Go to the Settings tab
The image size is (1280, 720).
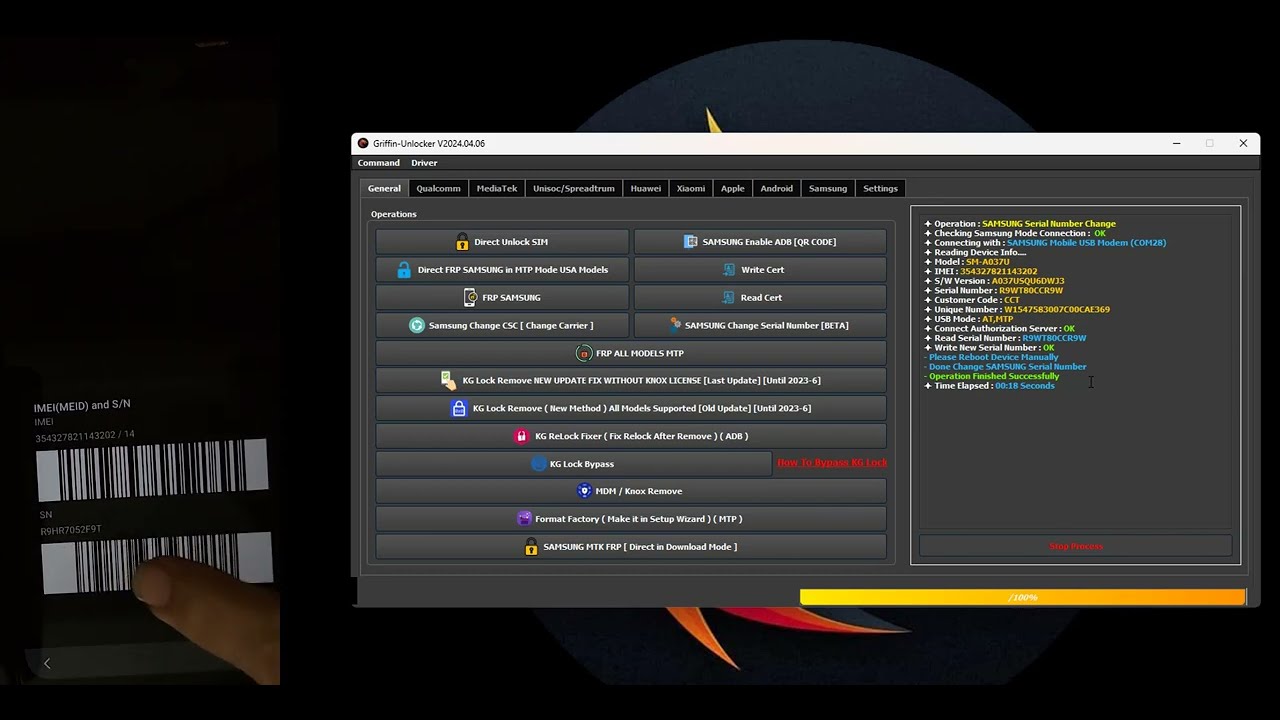pyautogui.click(x=880, y=188)
